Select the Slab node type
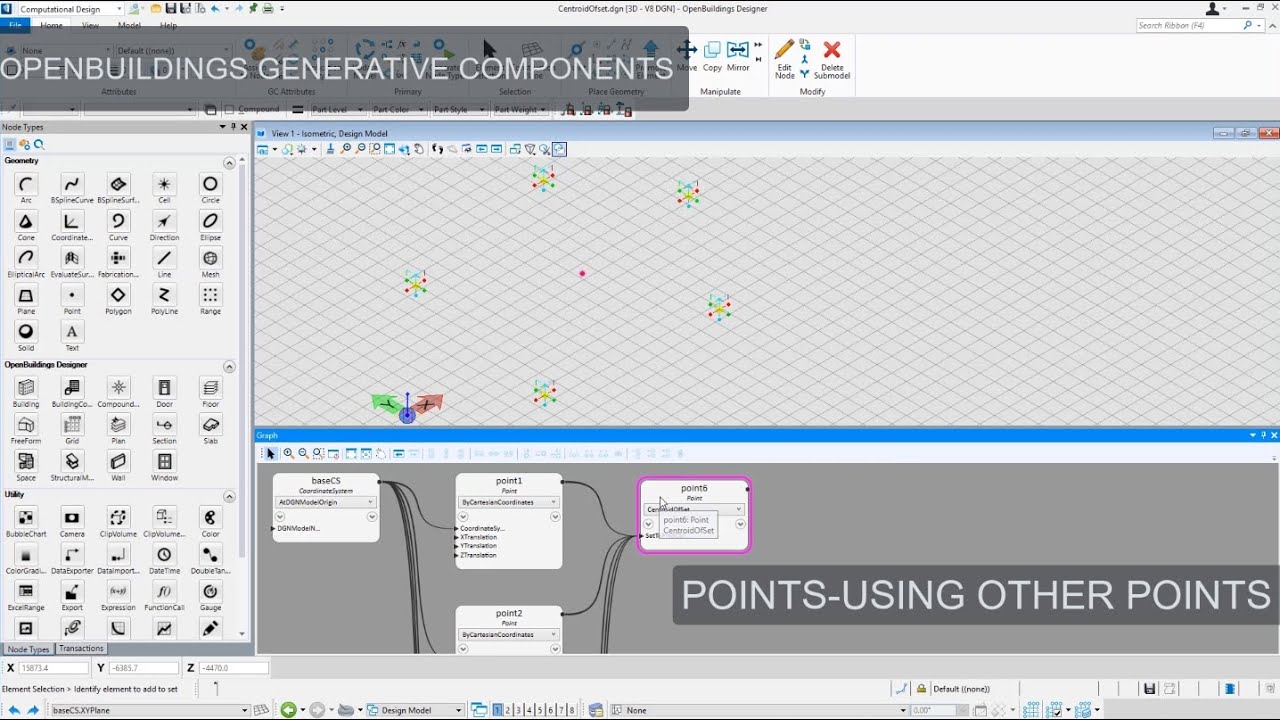The height and width of the screenshot is (720, 1280). pyautogui.click(x=210, y=429)
